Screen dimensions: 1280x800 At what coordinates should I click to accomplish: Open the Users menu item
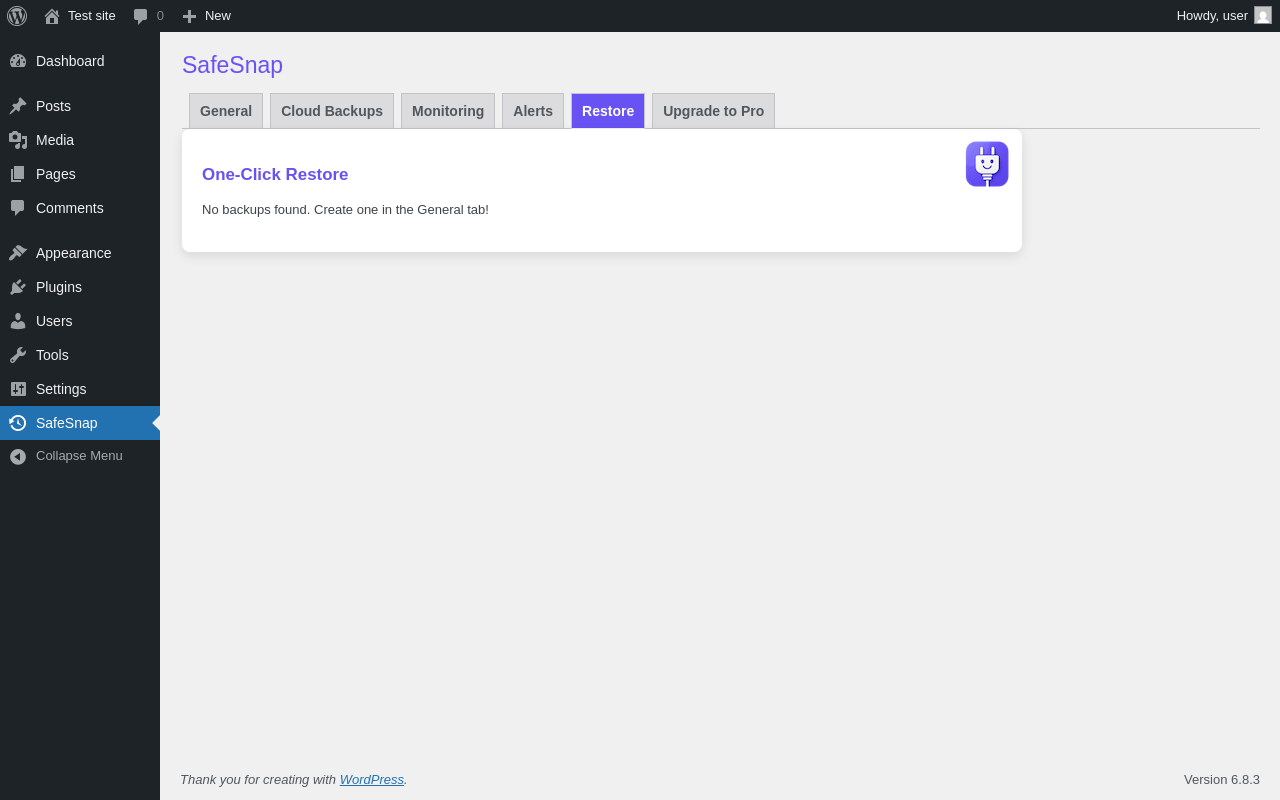pyautogui.click(x=80, y=321)
